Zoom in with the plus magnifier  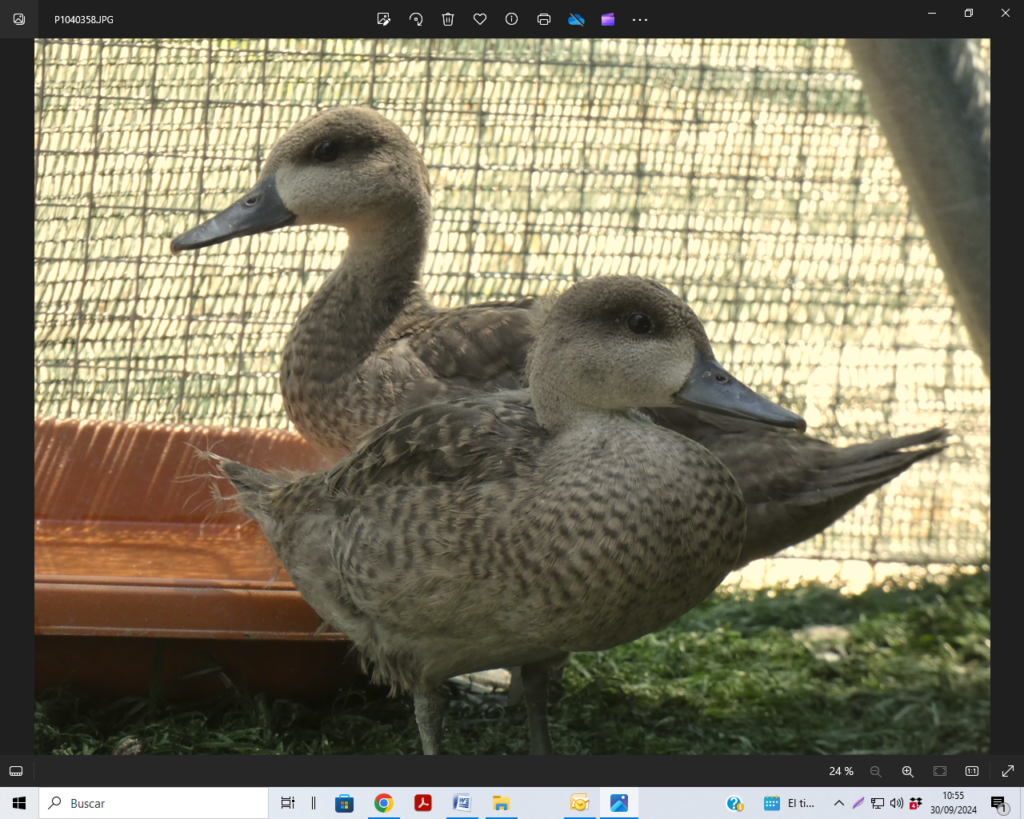[x=908, y=771]
